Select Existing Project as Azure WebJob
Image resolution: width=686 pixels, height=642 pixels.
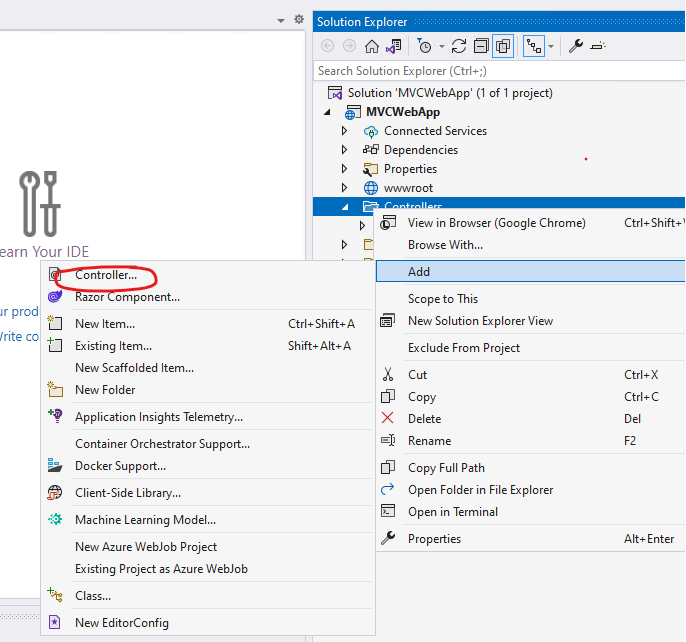(x=161, y=569)
